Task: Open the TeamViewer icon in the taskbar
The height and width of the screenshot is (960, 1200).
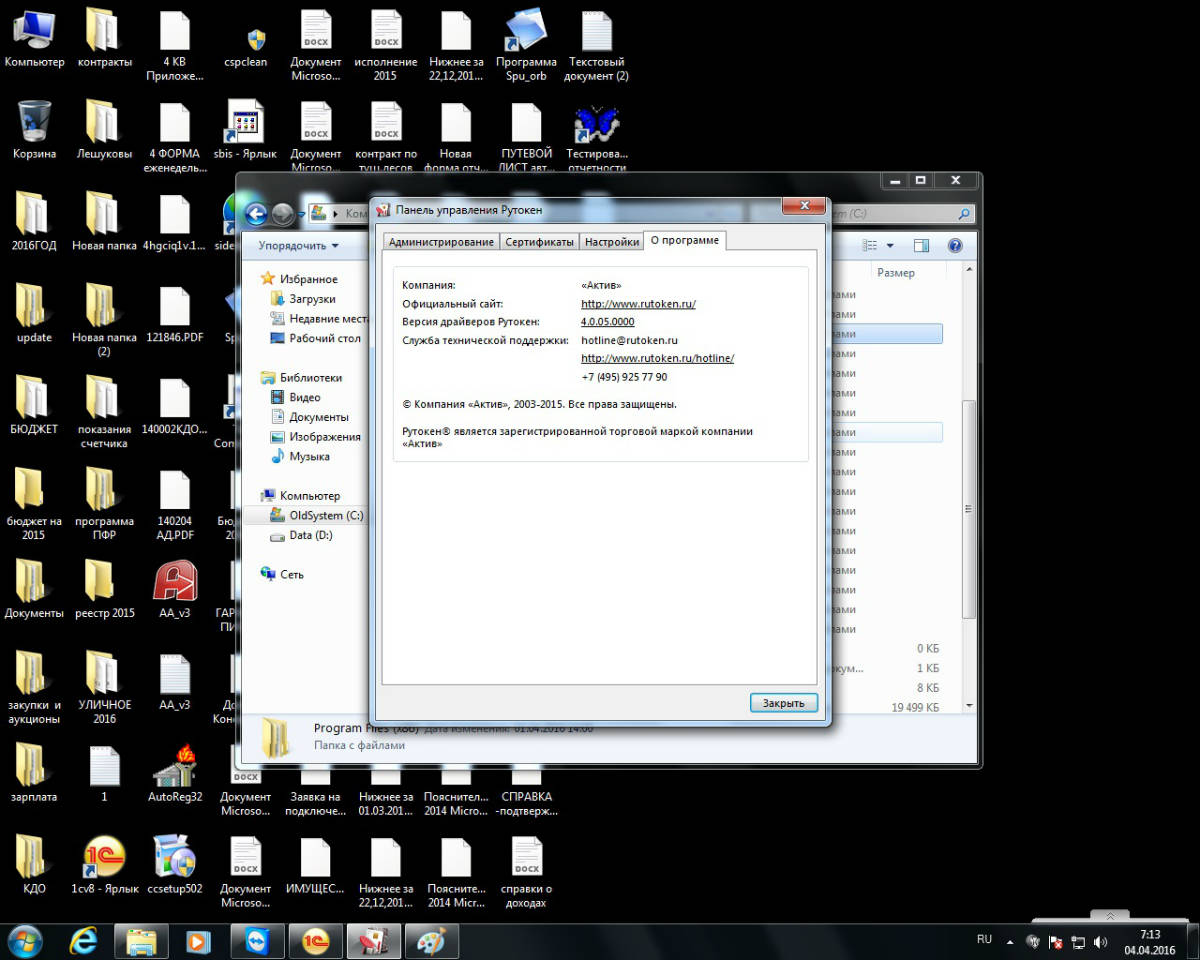Action: 257,941
